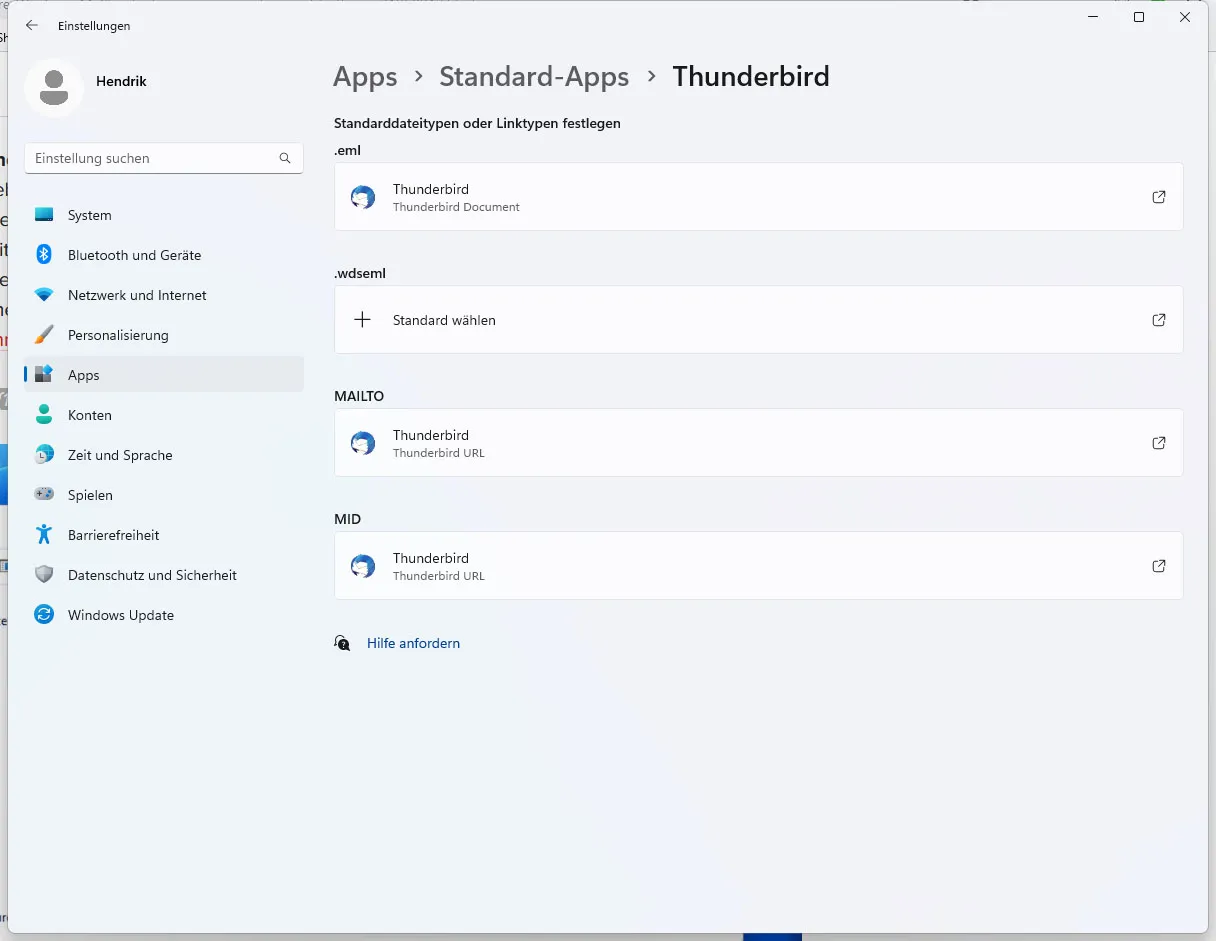1216x941 pixels.
Task: Click the Thunderbird icon under .eml
Action: [363, 197]
